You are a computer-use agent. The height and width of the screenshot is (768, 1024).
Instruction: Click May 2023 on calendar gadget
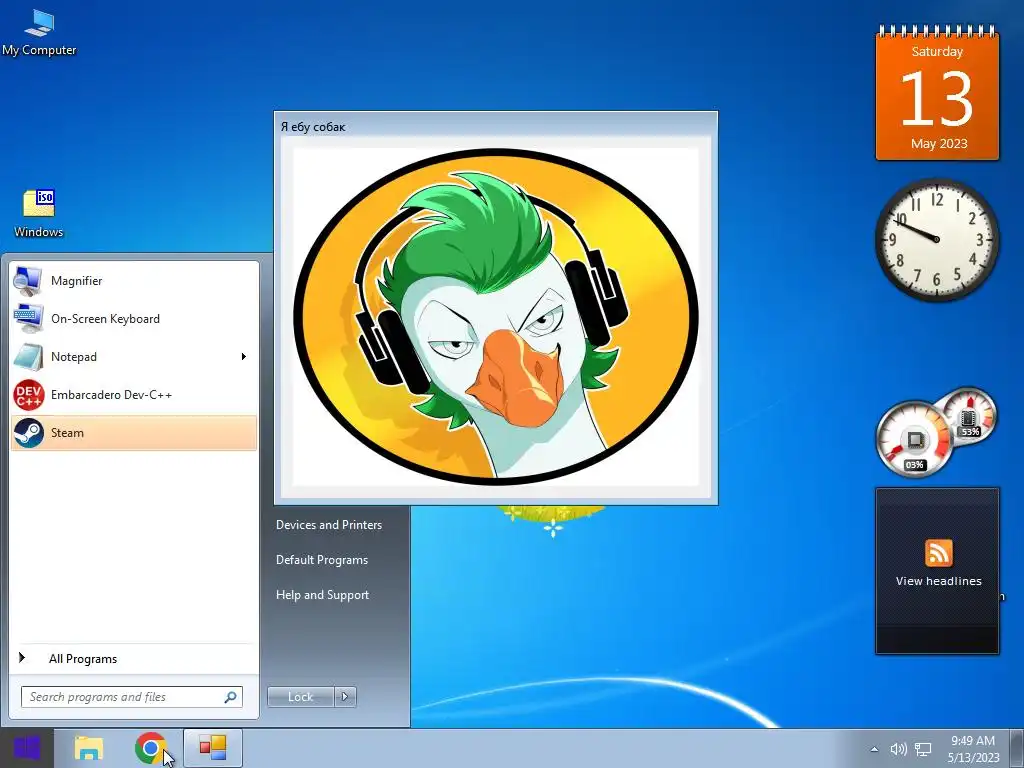[x=939, y=144]
